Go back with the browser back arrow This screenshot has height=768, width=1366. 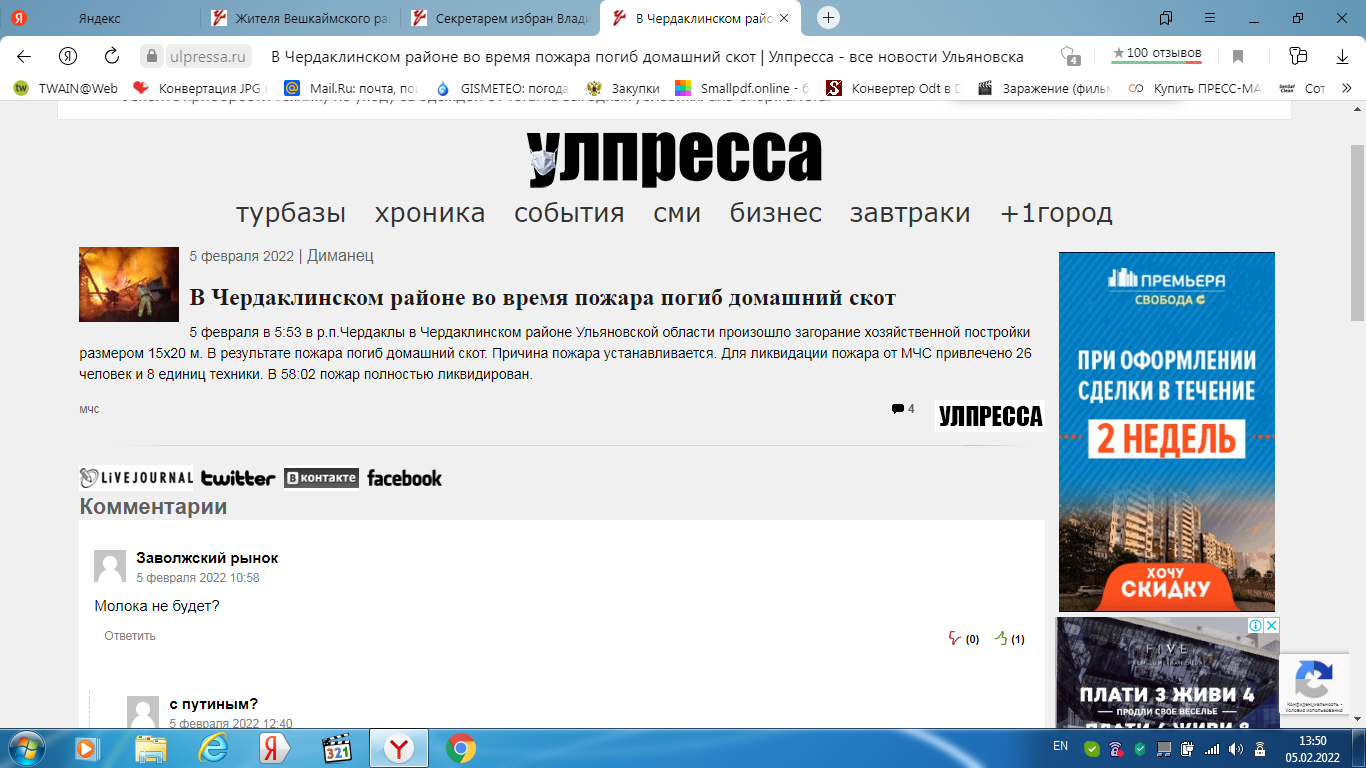tap(24, 56)
